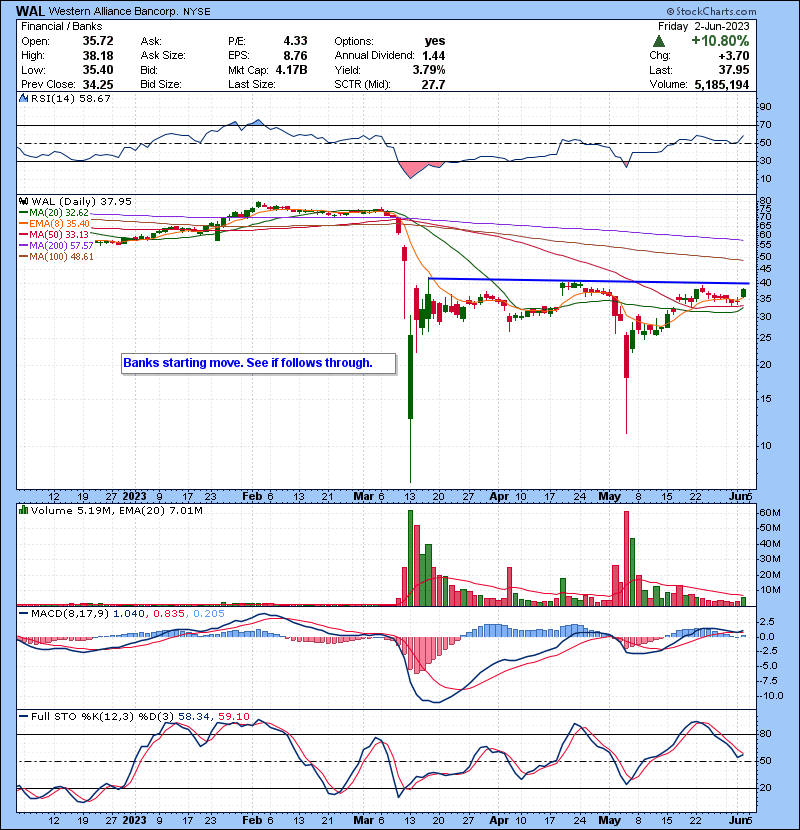Click the SCTR (Mid) value 27.7
Screen dimensions: 800x830
point(434,84)
